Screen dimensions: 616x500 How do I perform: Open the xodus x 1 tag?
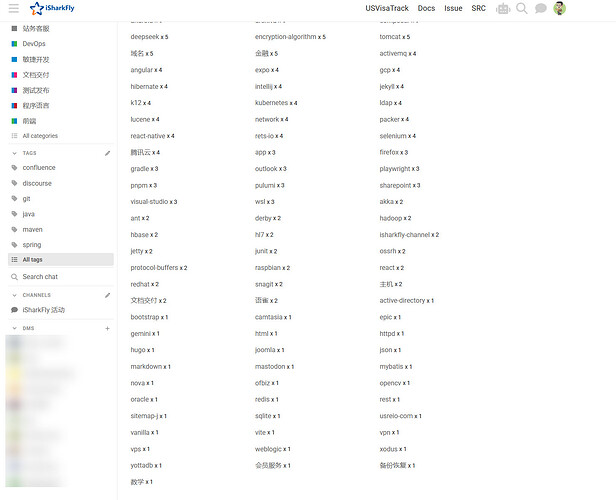point(393,449)
